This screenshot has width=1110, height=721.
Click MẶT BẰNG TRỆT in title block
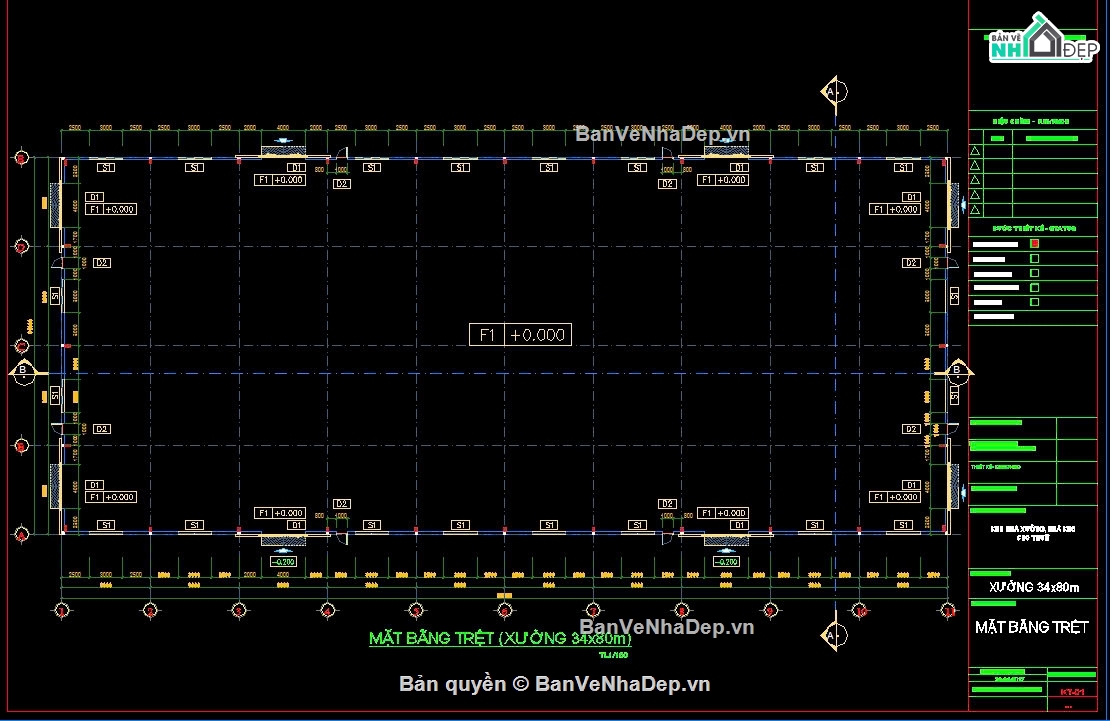click(x=1031, y=627)
